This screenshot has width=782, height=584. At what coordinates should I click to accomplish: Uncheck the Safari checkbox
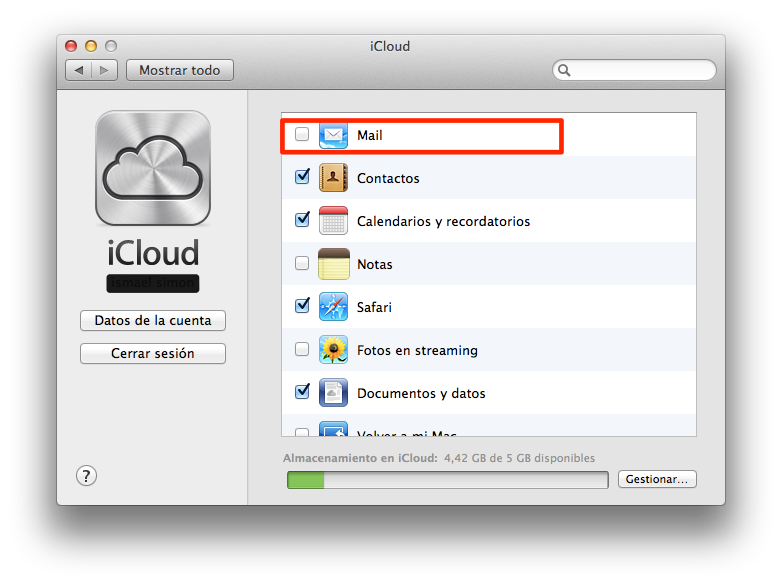(x=302, y=305)
